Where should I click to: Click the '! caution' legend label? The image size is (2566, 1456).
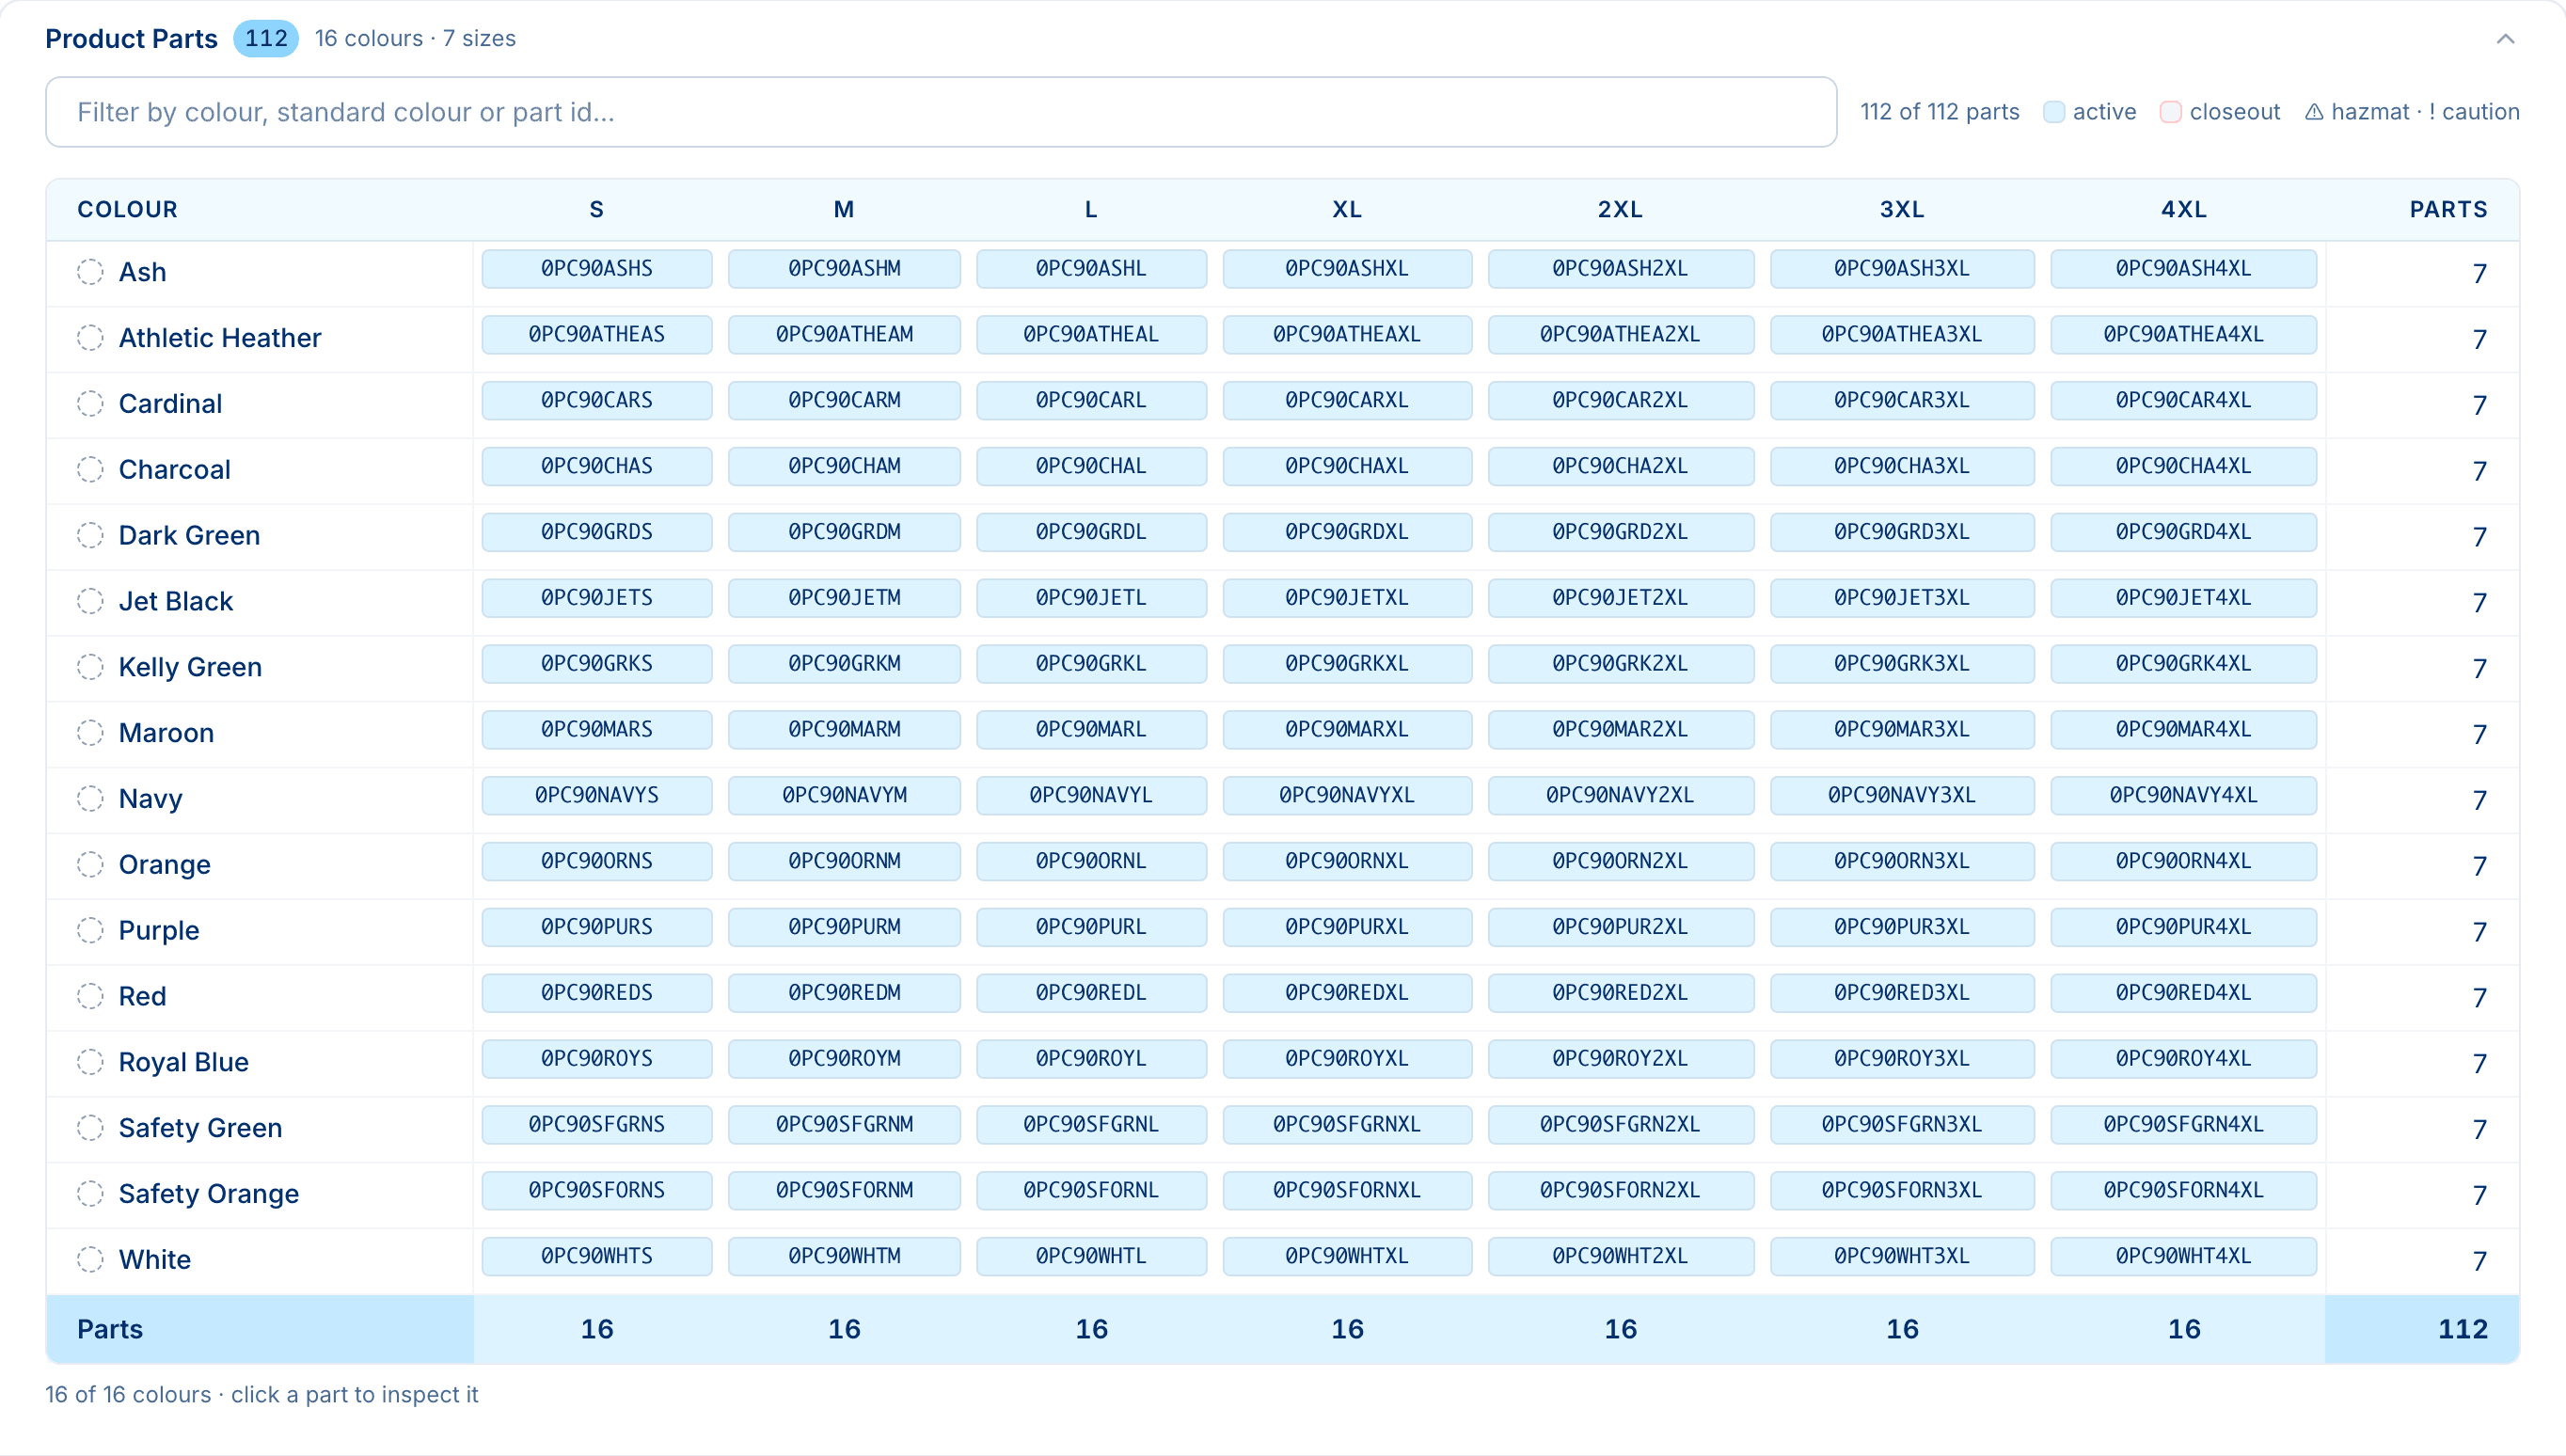[x=2474, y=112]
